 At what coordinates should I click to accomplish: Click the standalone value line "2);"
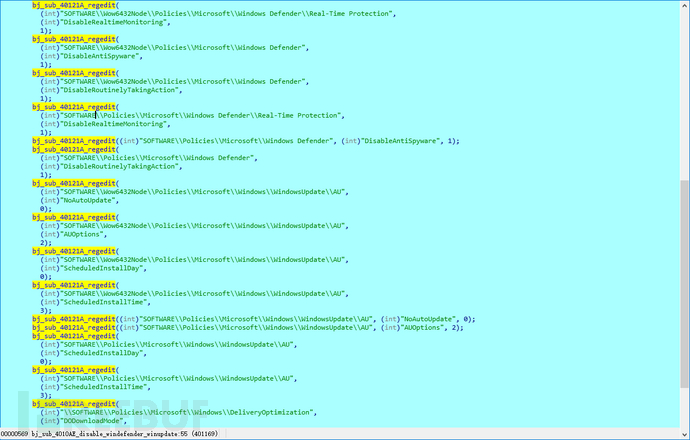tap(46, 242)
